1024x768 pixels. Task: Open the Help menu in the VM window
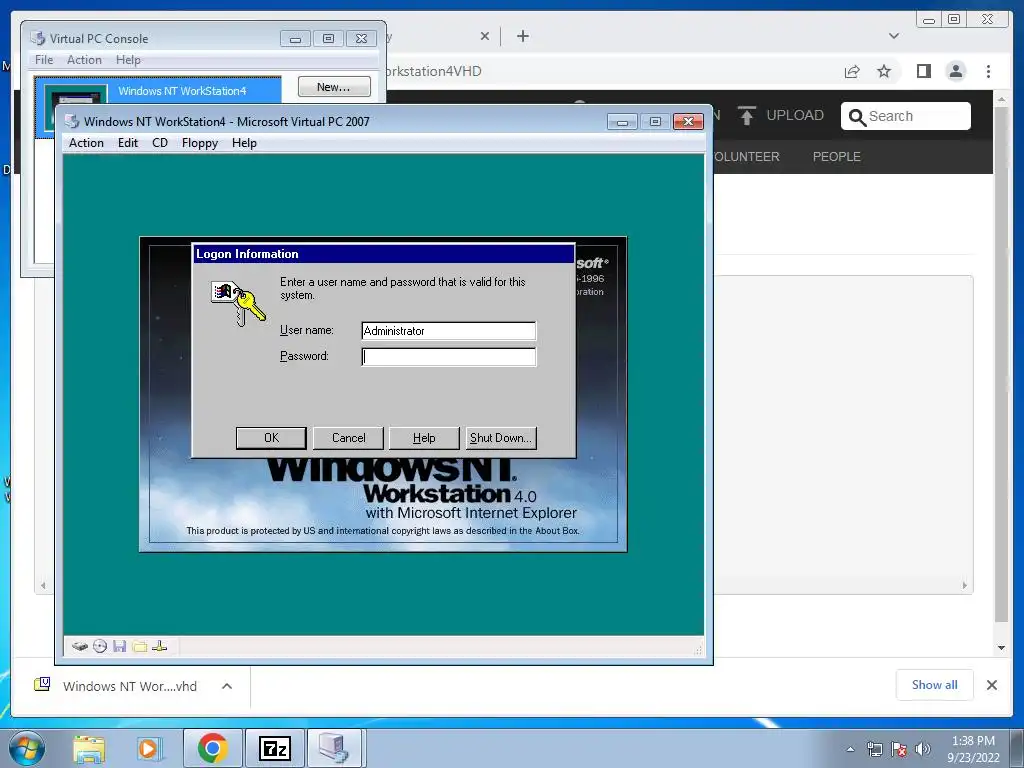coord(244,143)
